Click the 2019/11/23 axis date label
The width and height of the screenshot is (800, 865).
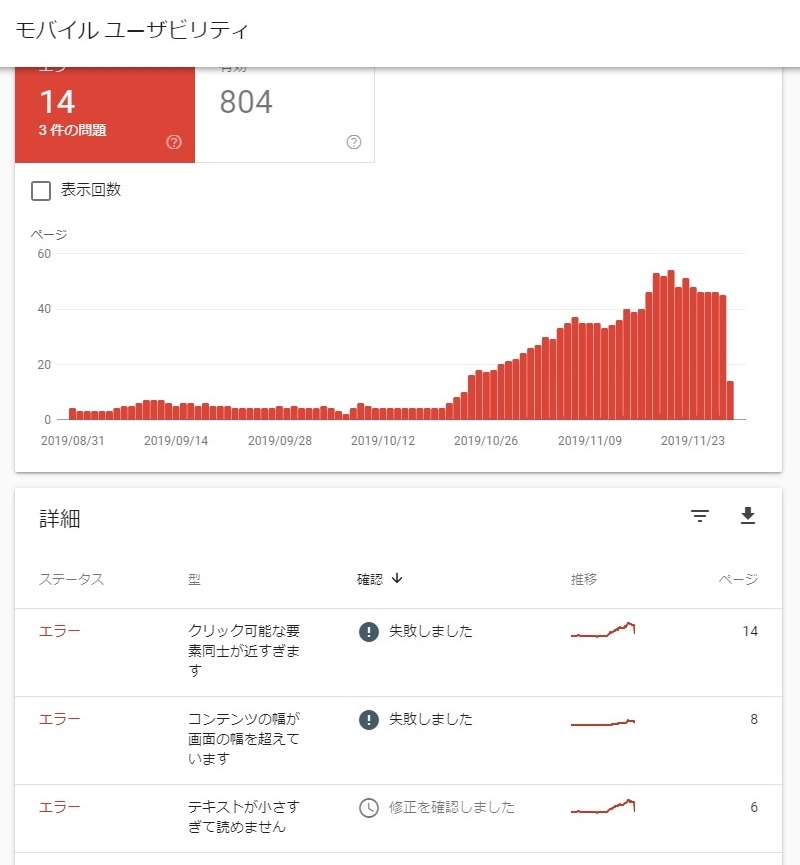693,441
